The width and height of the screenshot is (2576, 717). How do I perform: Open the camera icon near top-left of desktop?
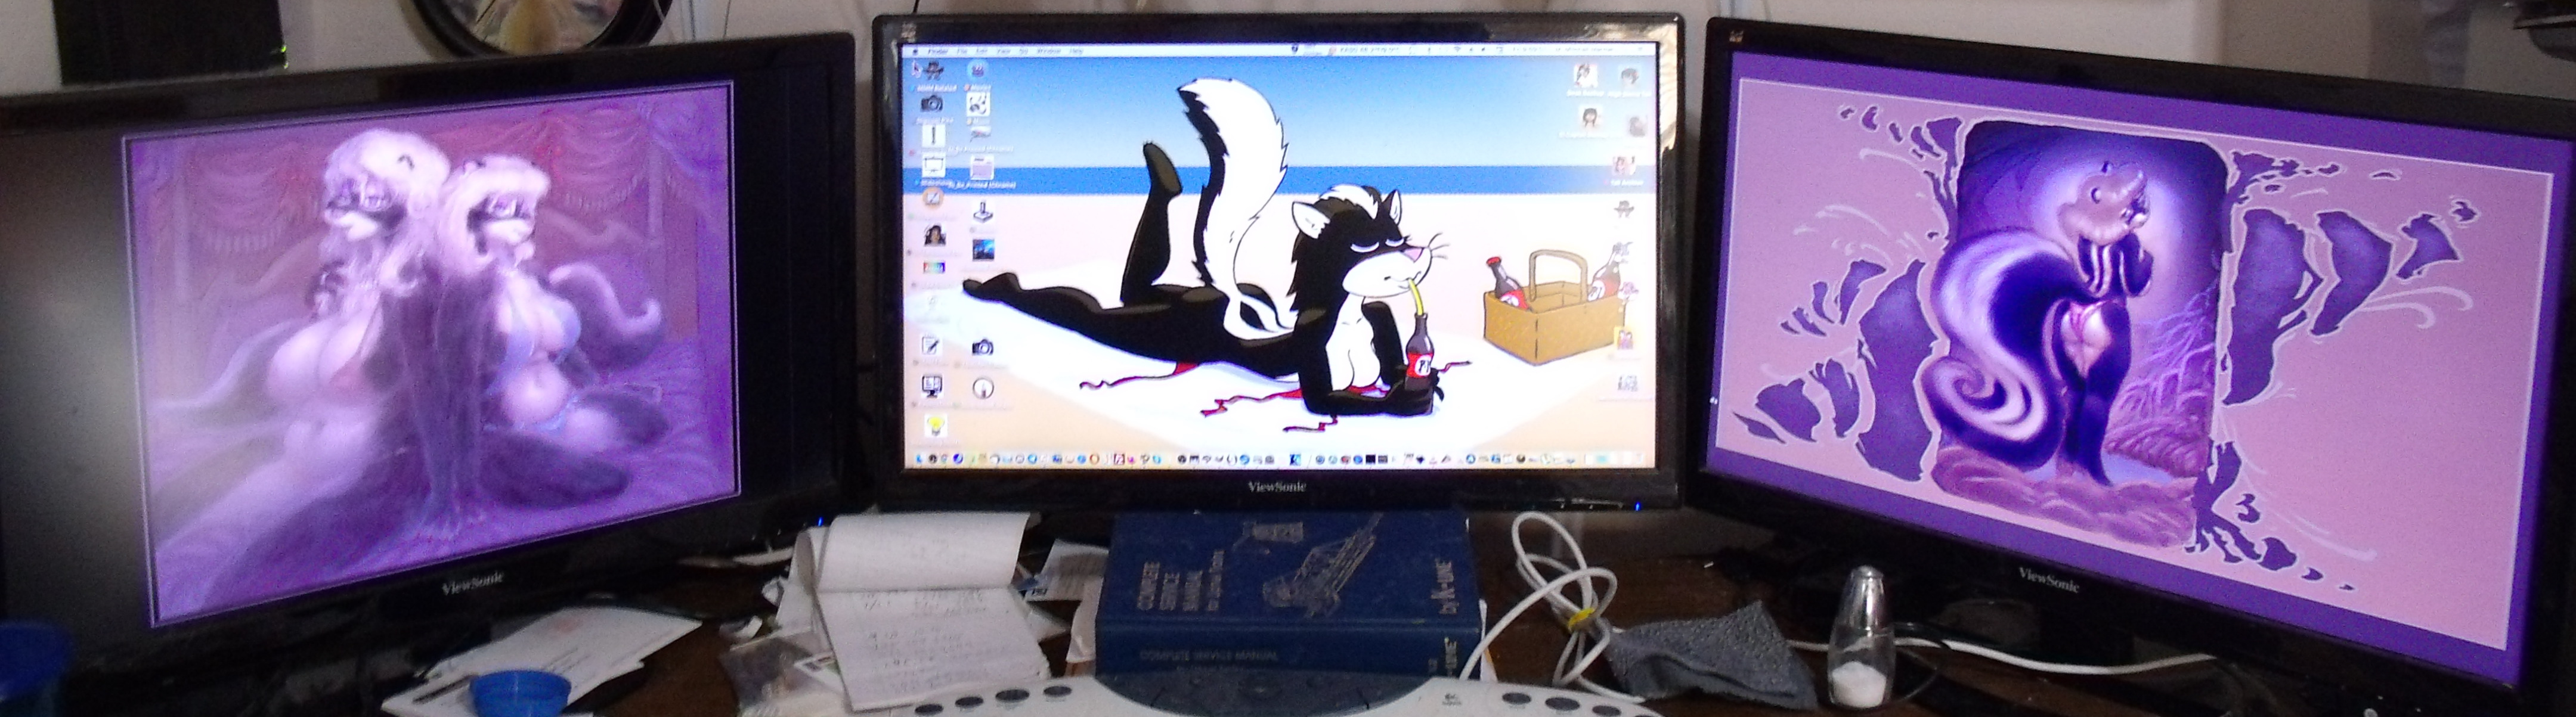932,103
